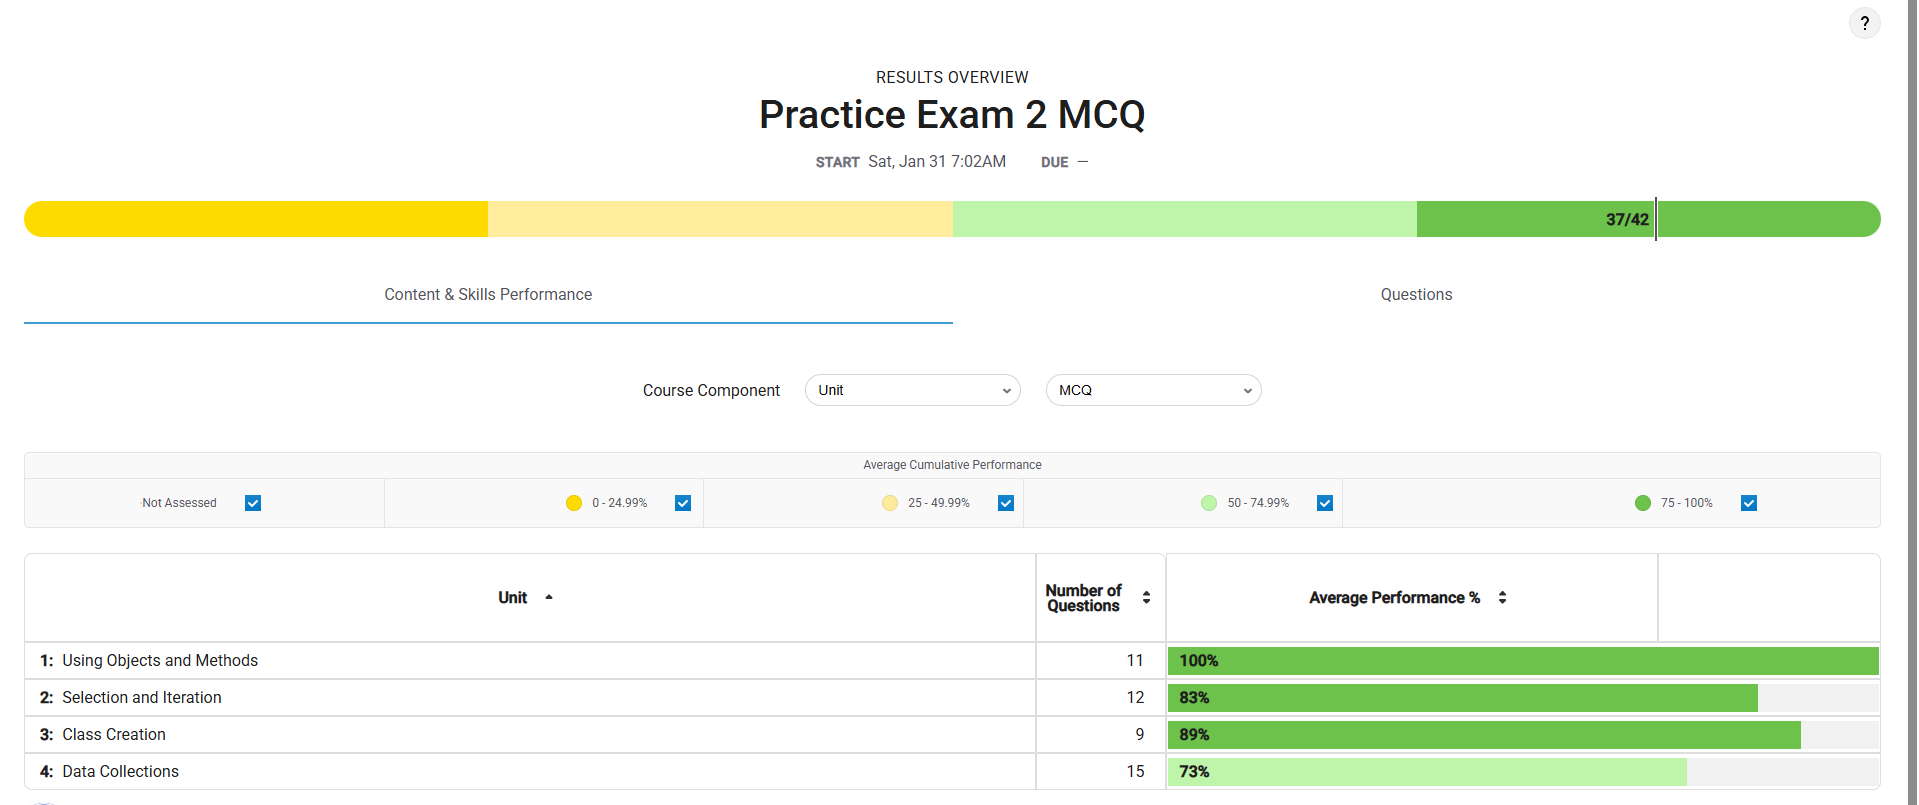Uncheck the Not Assessed checkbox

point(253,503)
